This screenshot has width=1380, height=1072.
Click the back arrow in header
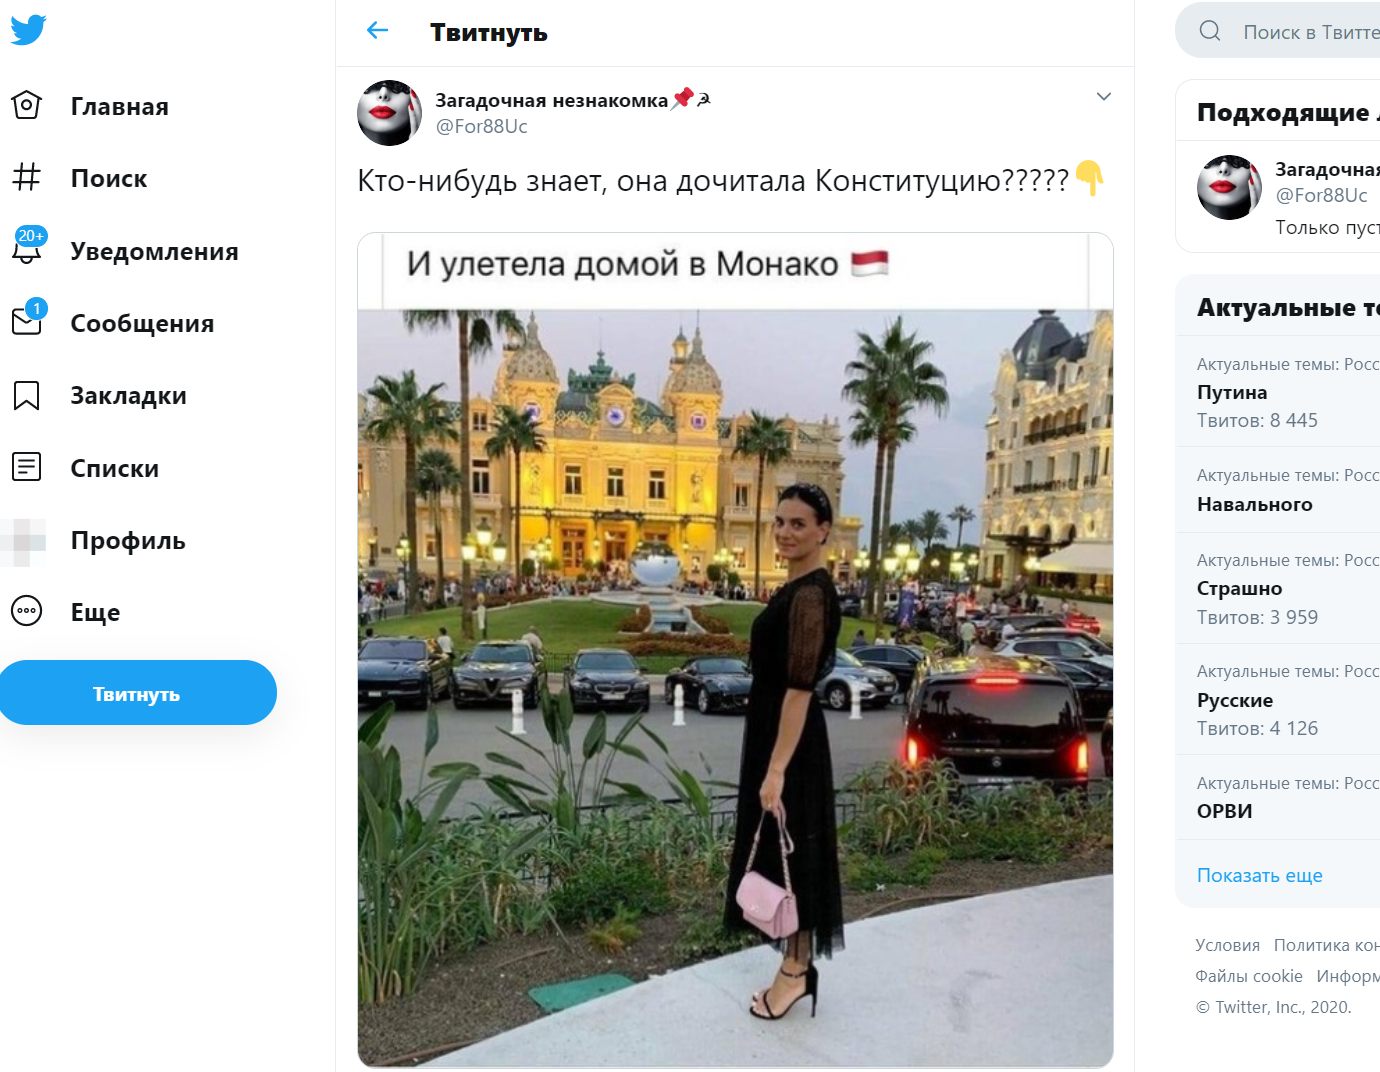click(378, 31)
